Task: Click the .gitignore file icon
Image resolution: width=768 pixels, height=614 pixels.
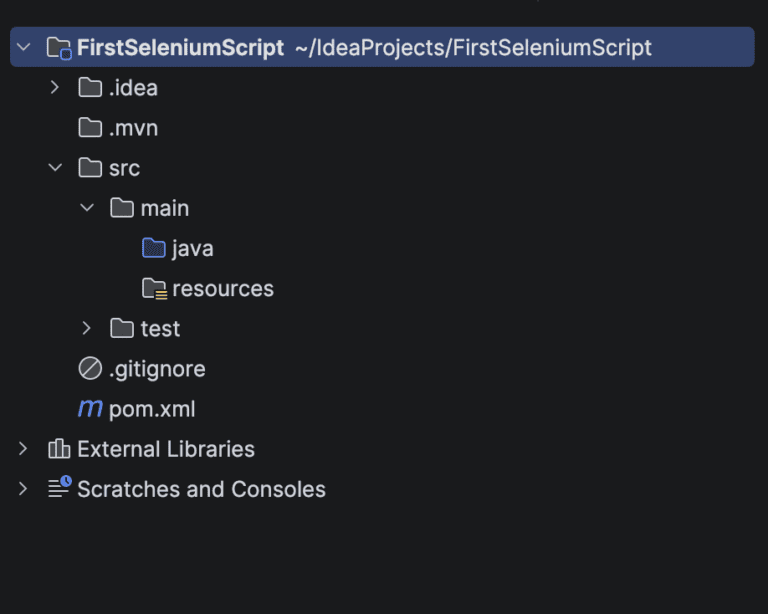Action: tap(90, 369)
